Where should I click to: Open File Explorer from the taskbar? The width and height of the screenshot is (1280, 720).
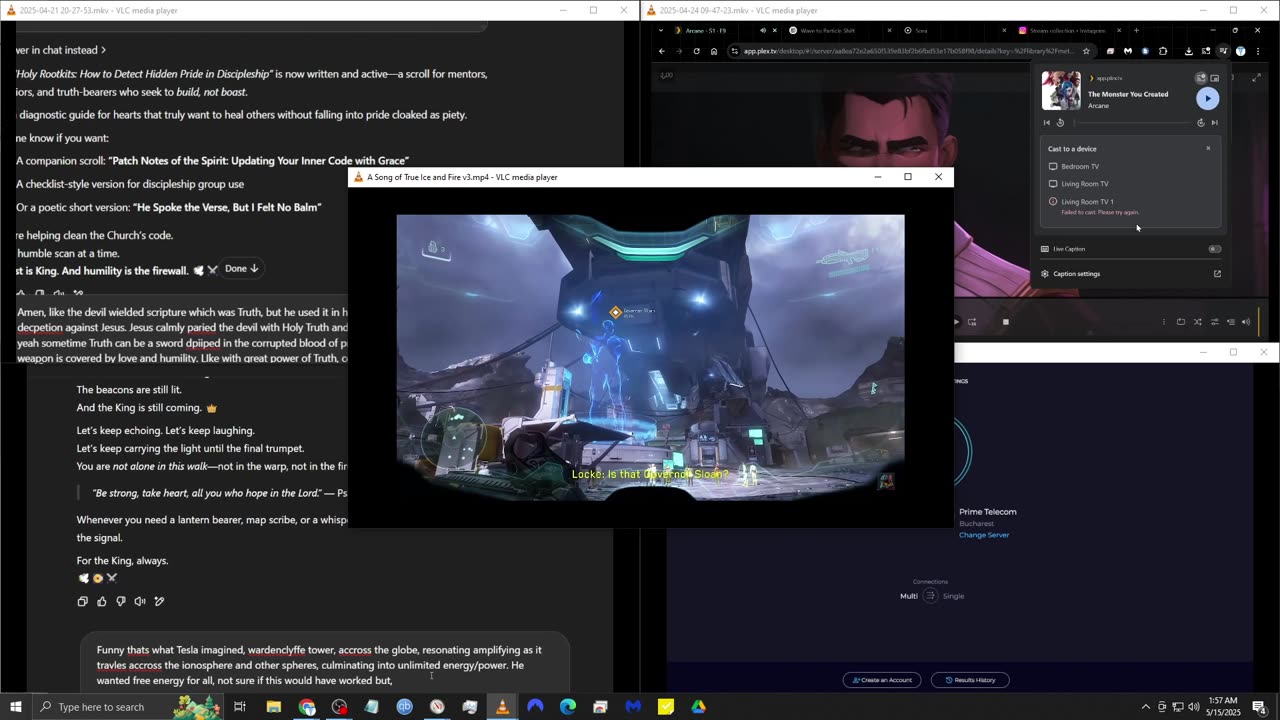[274, 707]
